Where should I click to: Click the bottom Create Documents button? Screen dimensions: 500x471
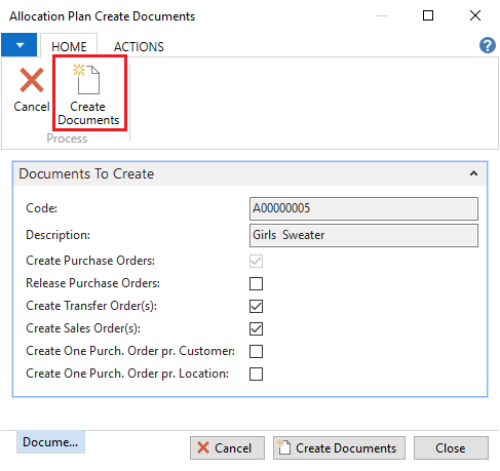coord(339,448)
